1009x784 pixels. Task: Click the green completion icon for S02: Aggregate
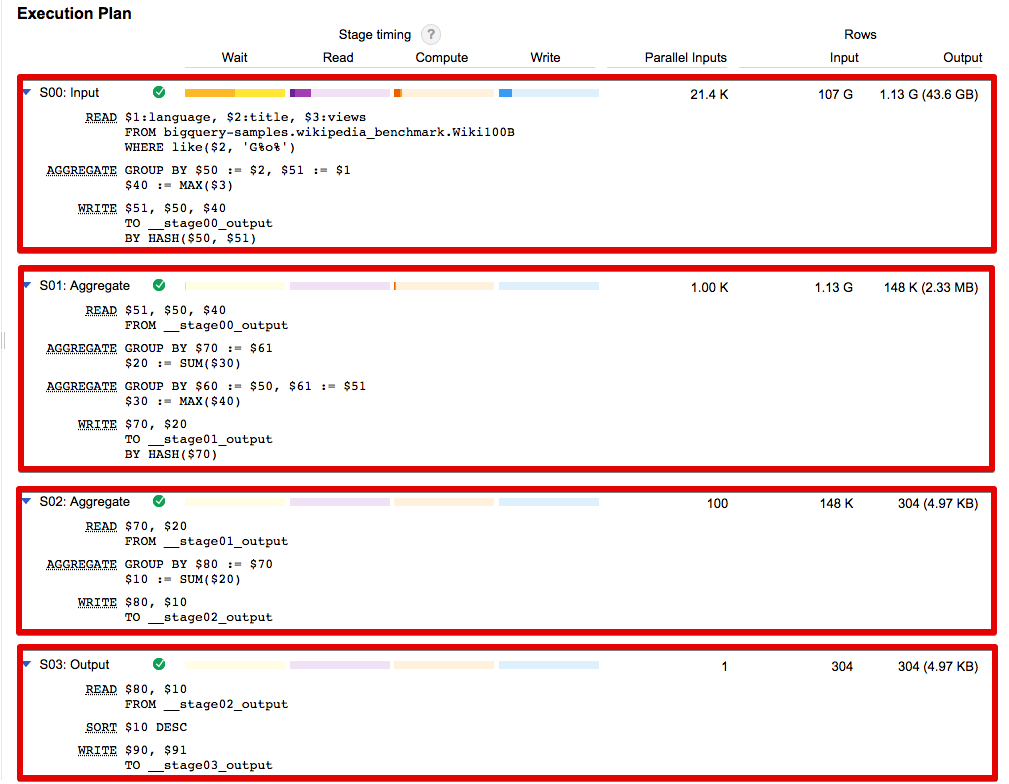coord(159,502)
